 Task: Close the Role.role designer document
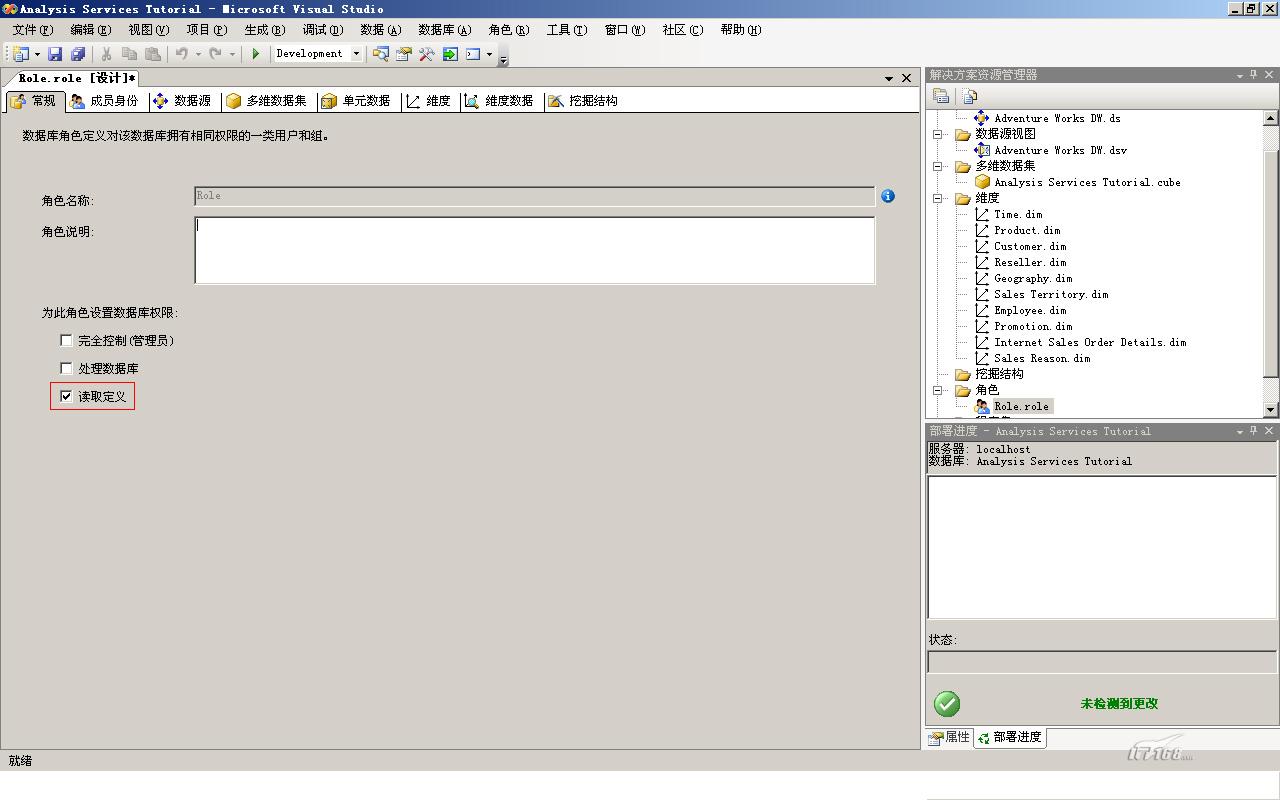pyautogui.click(x=907, y=78)
